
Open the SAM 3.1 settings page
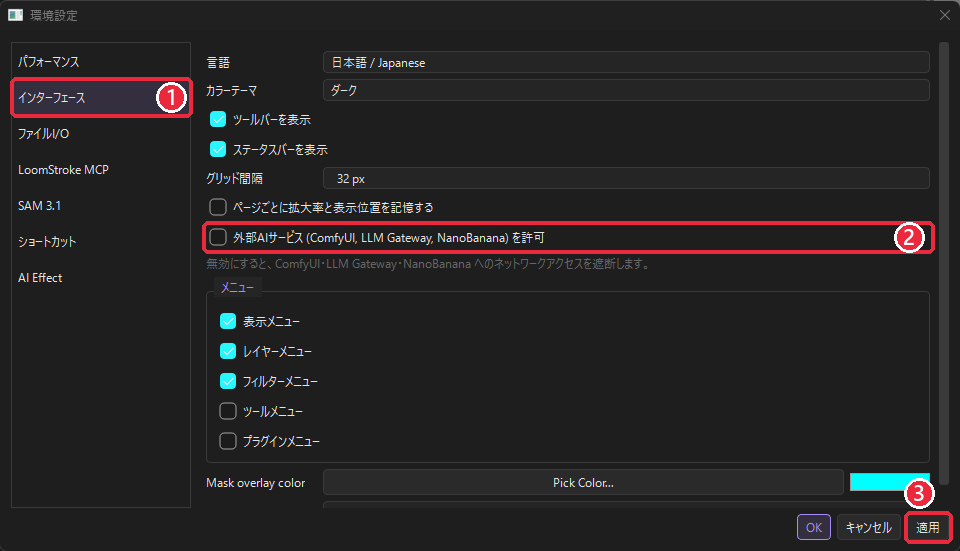tap(101, 206)
